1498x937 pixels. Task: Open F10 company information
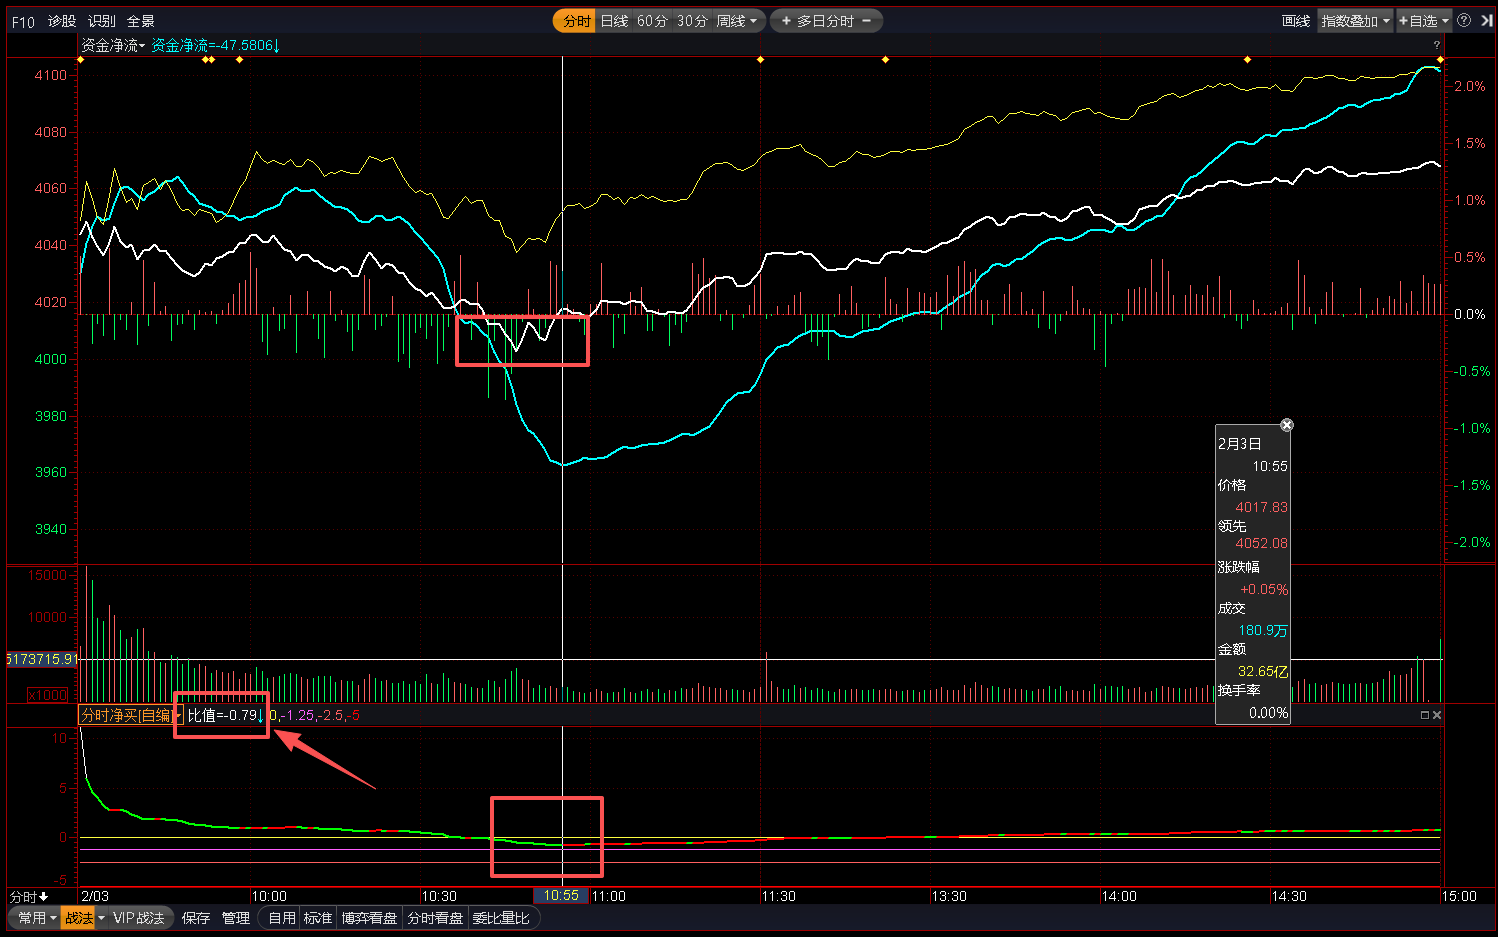[x=23, y=21]
